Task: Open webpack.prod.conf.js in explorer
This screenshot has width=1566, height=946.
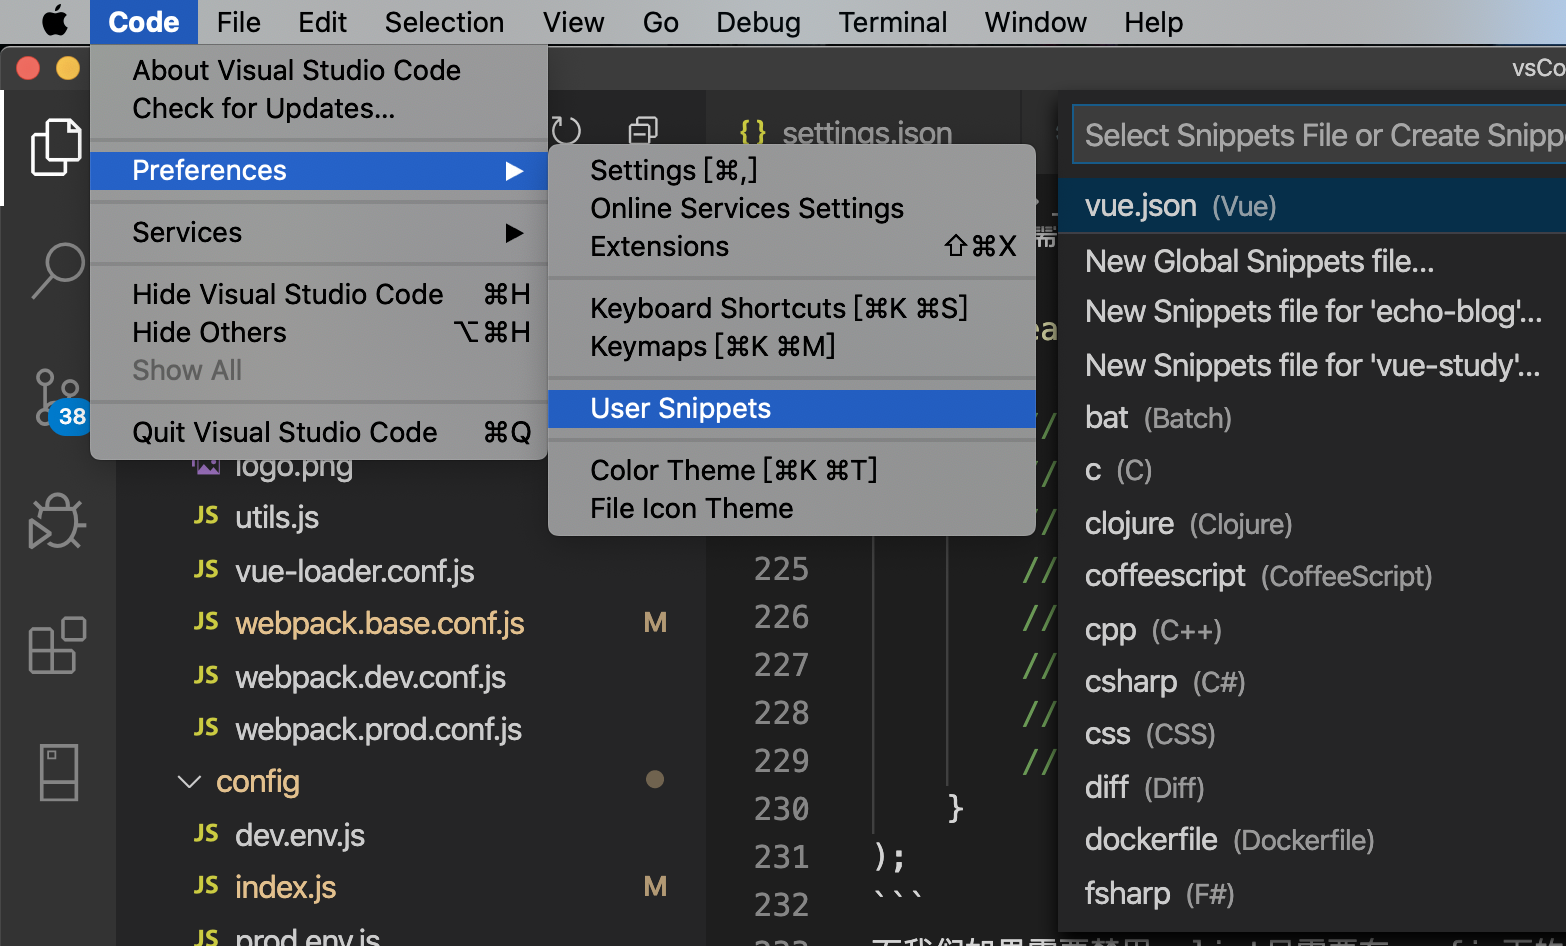Action: [378, 729]
